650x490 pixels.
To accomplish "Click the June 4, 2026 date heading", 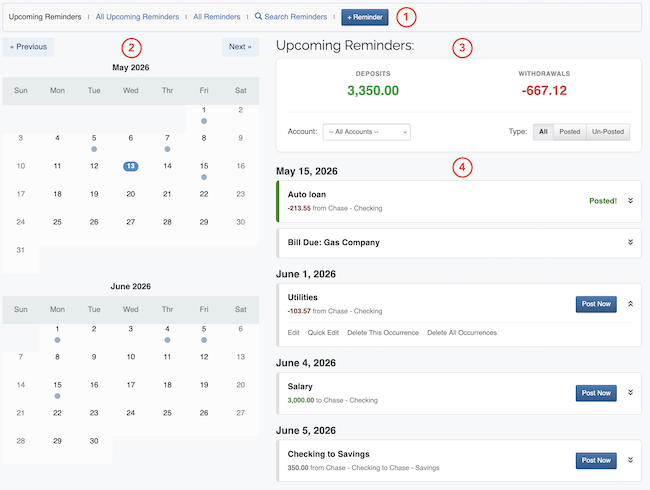I will click(x=306, y=363).
